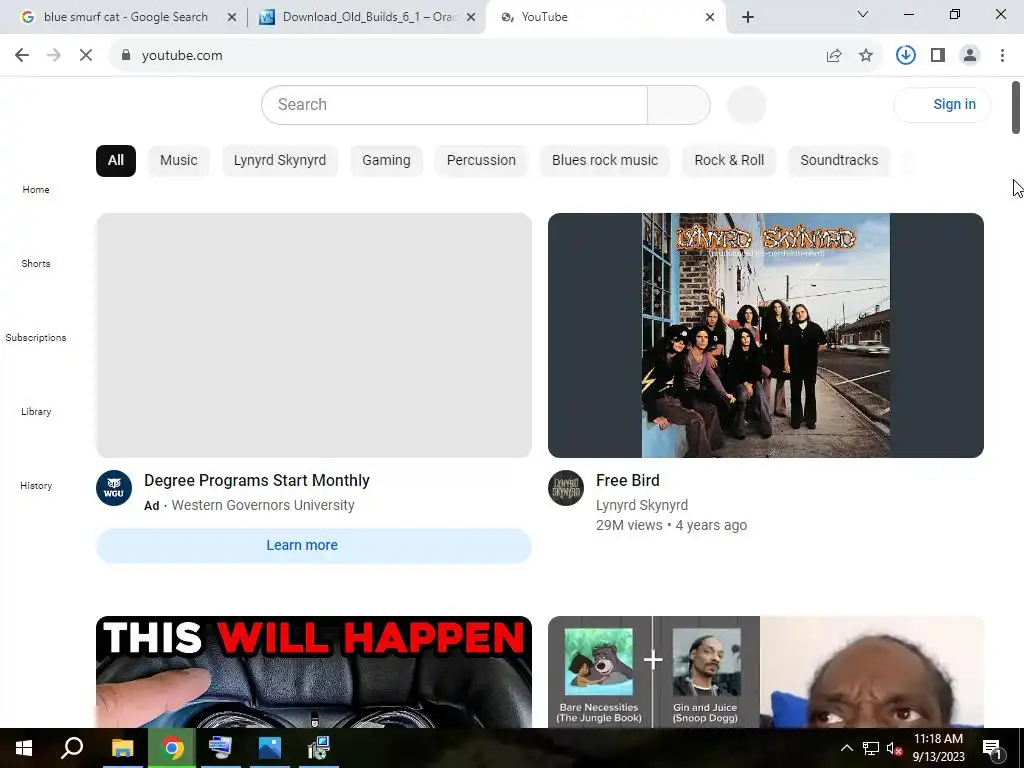Click the grey ad thumbnail placeholder
Viewport: 1024px width, 768px height.
[314, 336]
